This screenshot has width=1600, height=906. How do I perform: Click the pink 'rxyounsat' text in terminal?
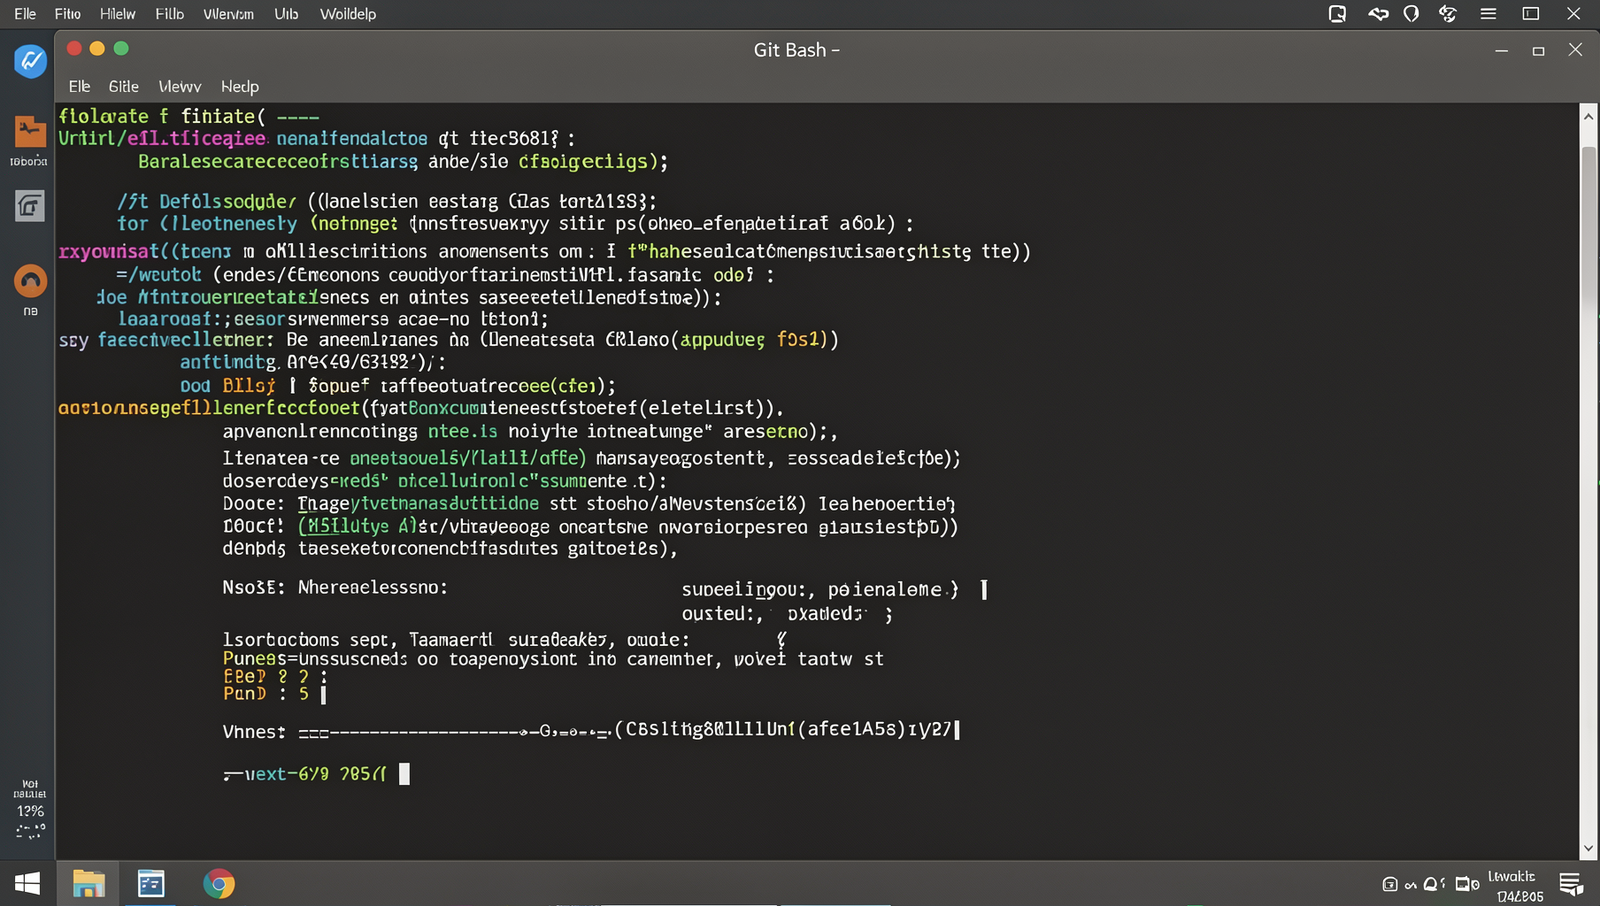pyautogui.click(x=107, y=251)
